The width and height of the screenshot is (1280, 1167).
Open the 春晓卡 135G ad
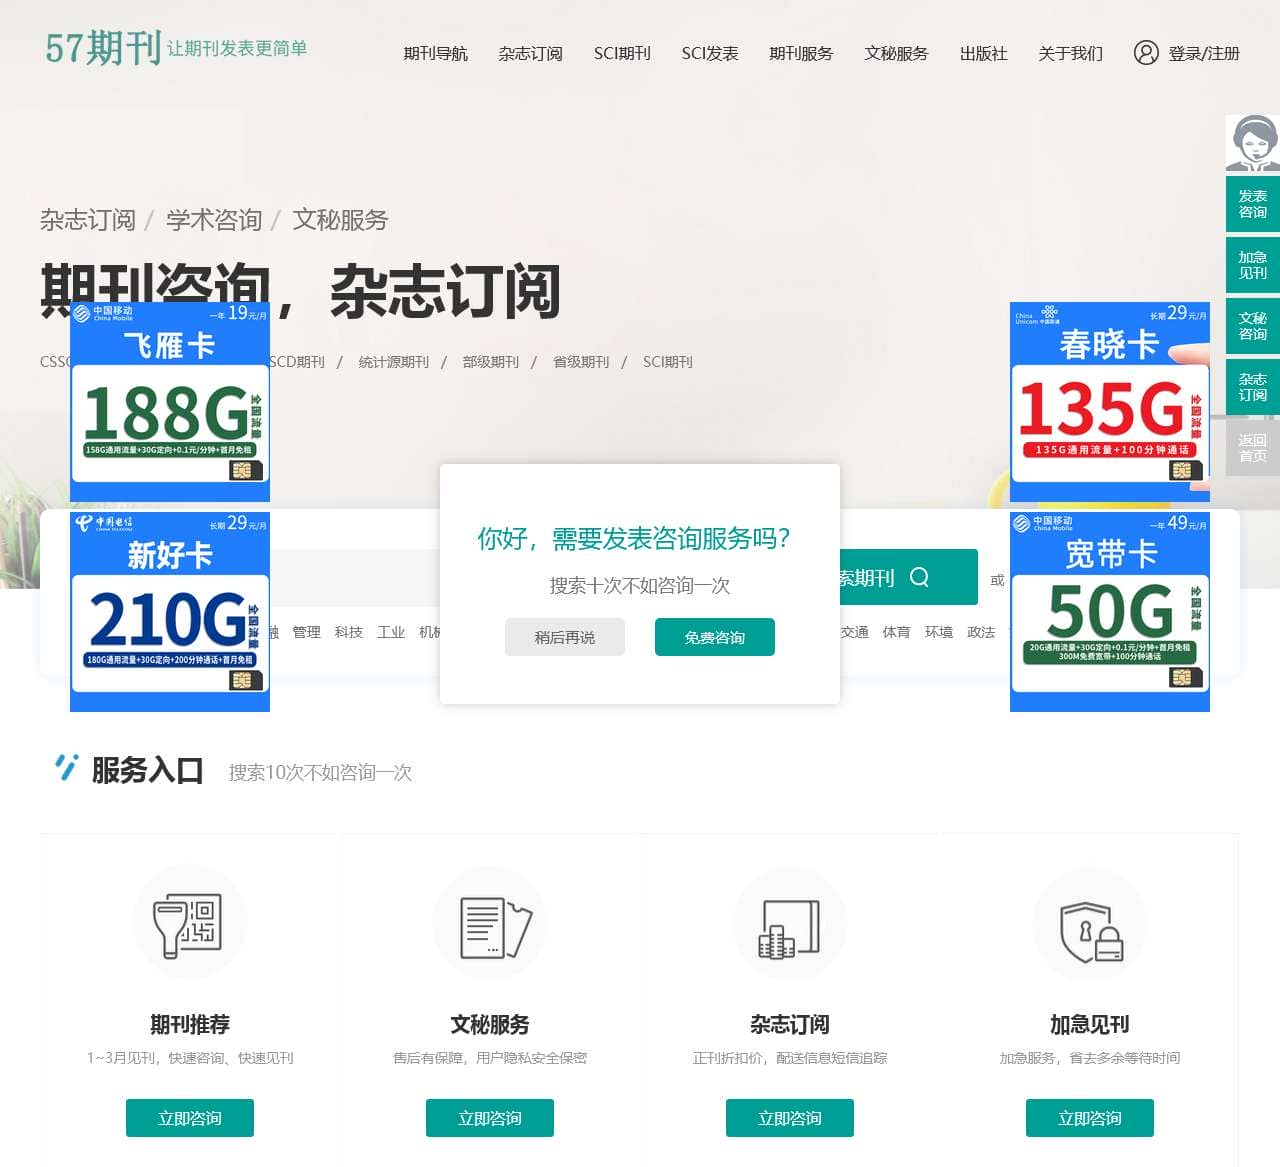click(1110, 402)
